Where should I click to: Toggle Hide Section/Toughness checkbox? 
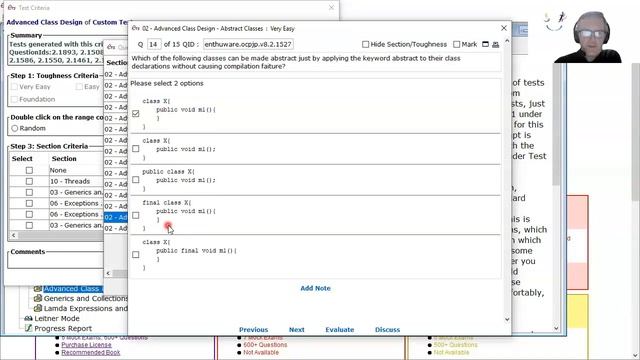[x=365, y=44]
